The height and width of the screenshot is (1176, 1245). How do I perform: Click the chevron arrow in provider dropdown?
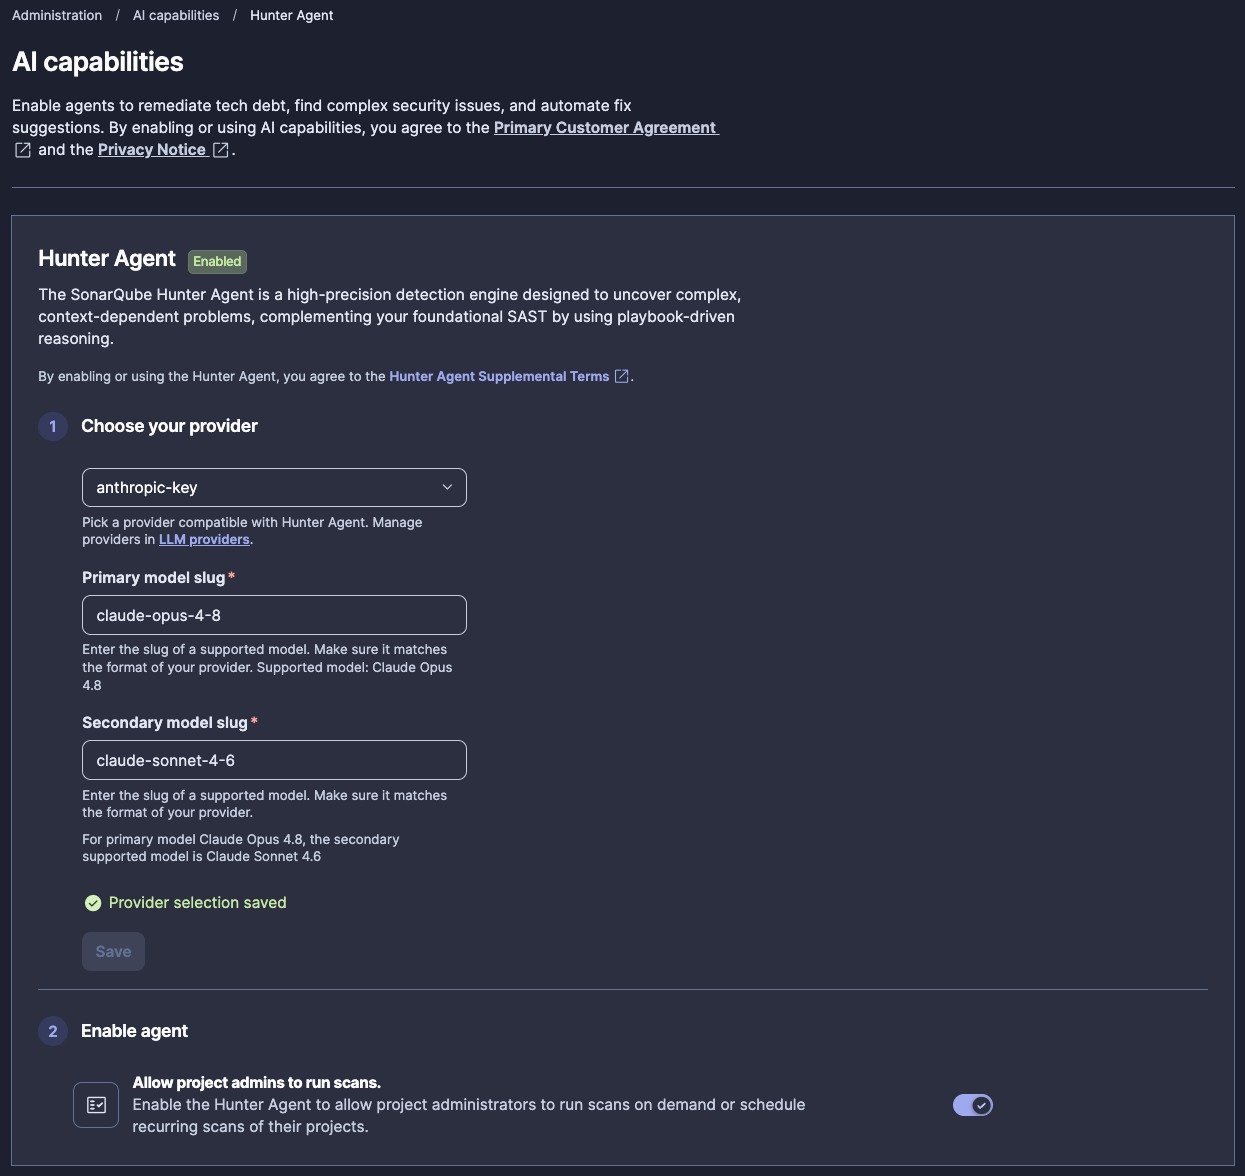[447, 487]
